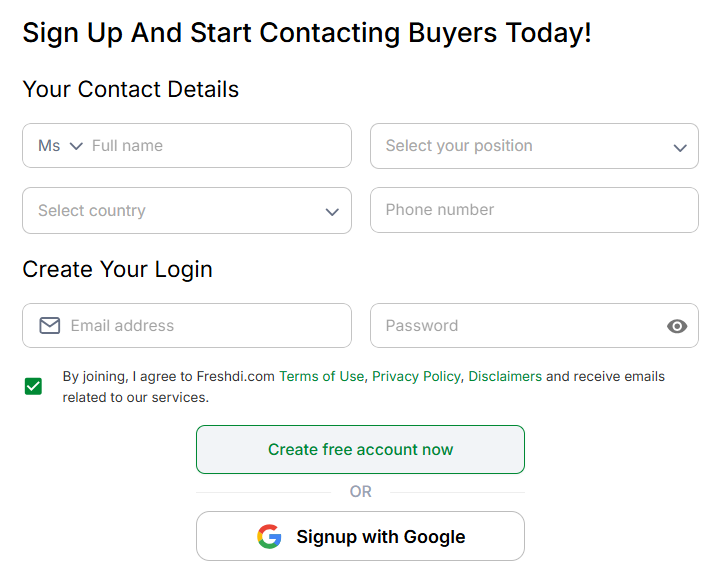Image resolution: width=720 pixels, height=581 pixels.
Task: Open the Privacy Policy link
Action: (x=416, y=376)
